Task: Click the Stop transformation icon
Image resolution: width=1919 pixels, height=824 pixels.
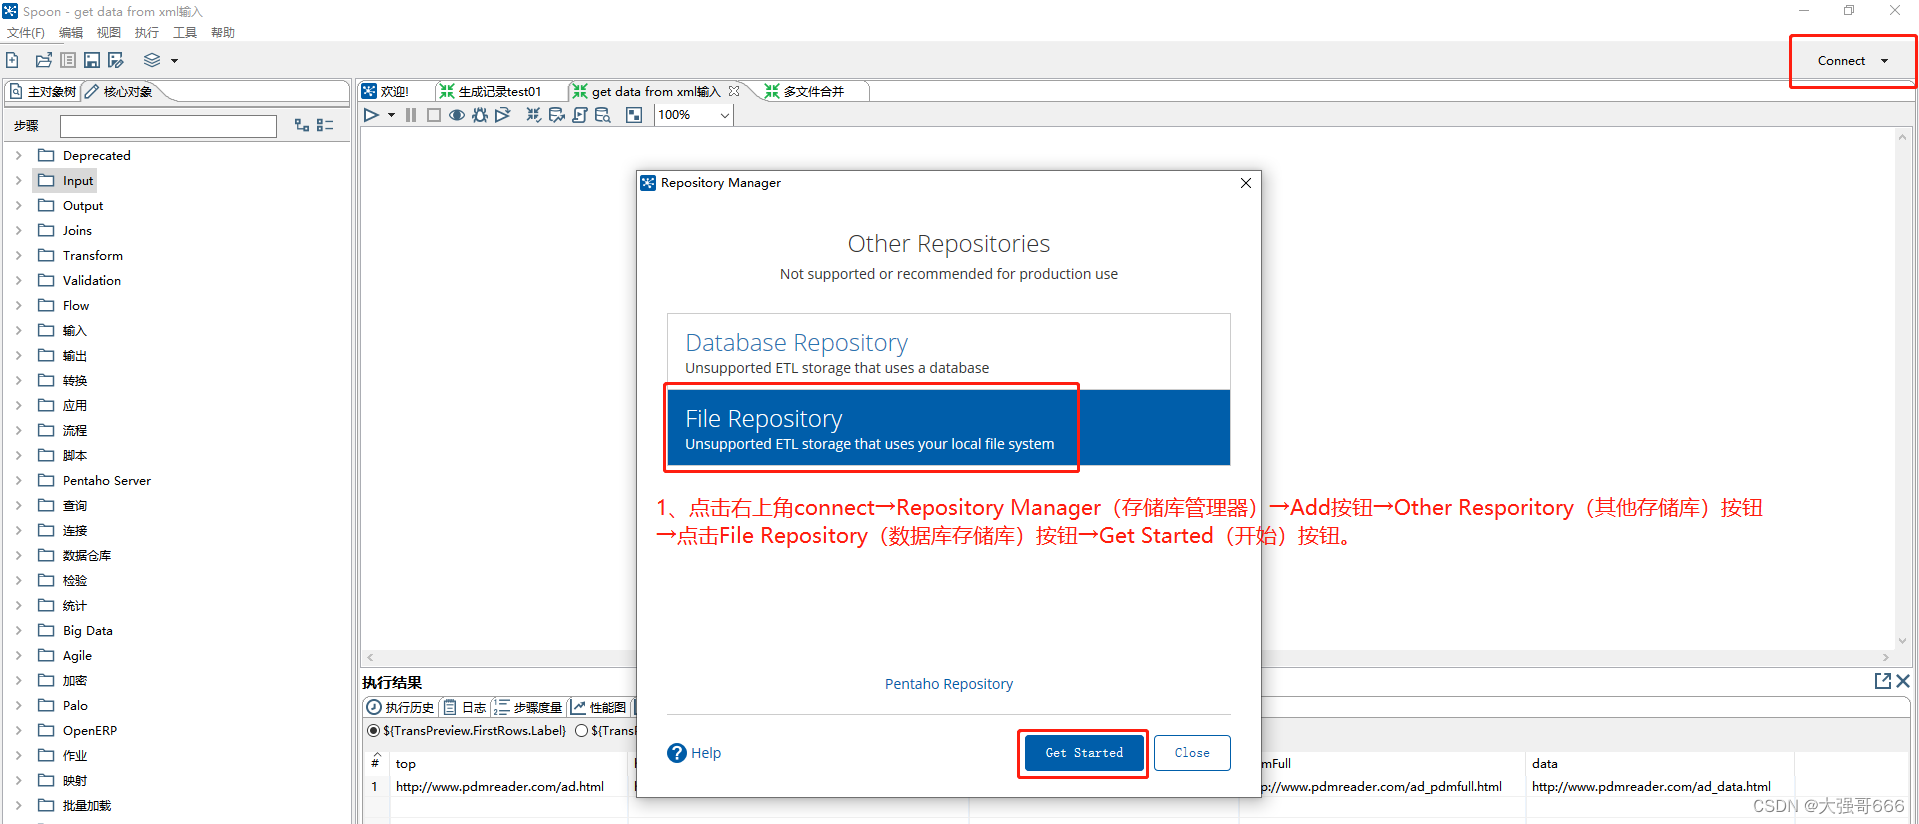Action: click(x=434, y=115)
